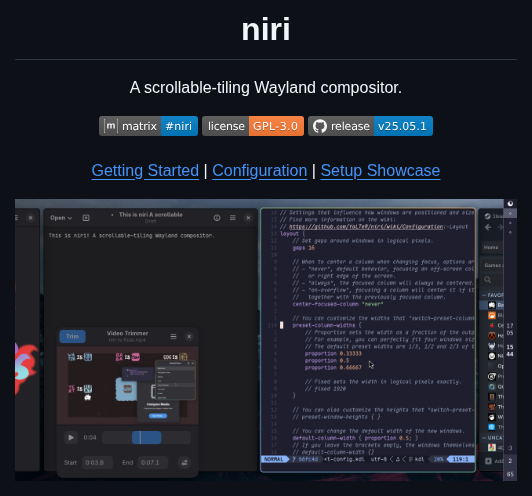Screen dimensions: 532x496
Task: Open the Video Trimmer hamburger menu
Action: [x=173, y=336]
